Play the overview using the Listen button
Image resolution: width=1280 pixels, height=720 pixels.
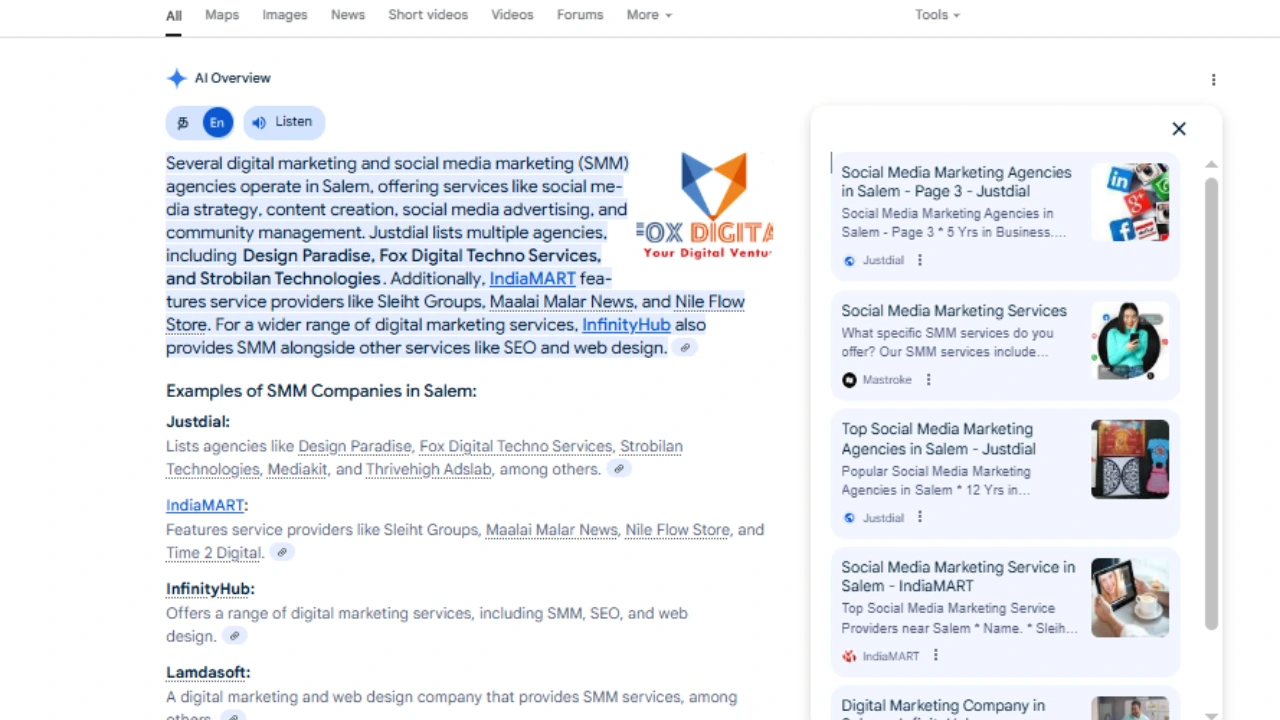click(284, 122)
